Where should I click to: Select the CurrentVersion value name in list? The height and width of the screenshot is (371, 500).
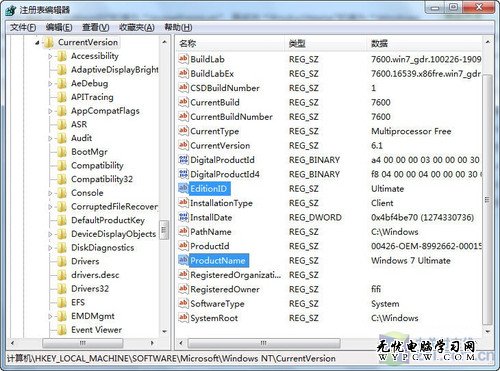tap(220, 146)
